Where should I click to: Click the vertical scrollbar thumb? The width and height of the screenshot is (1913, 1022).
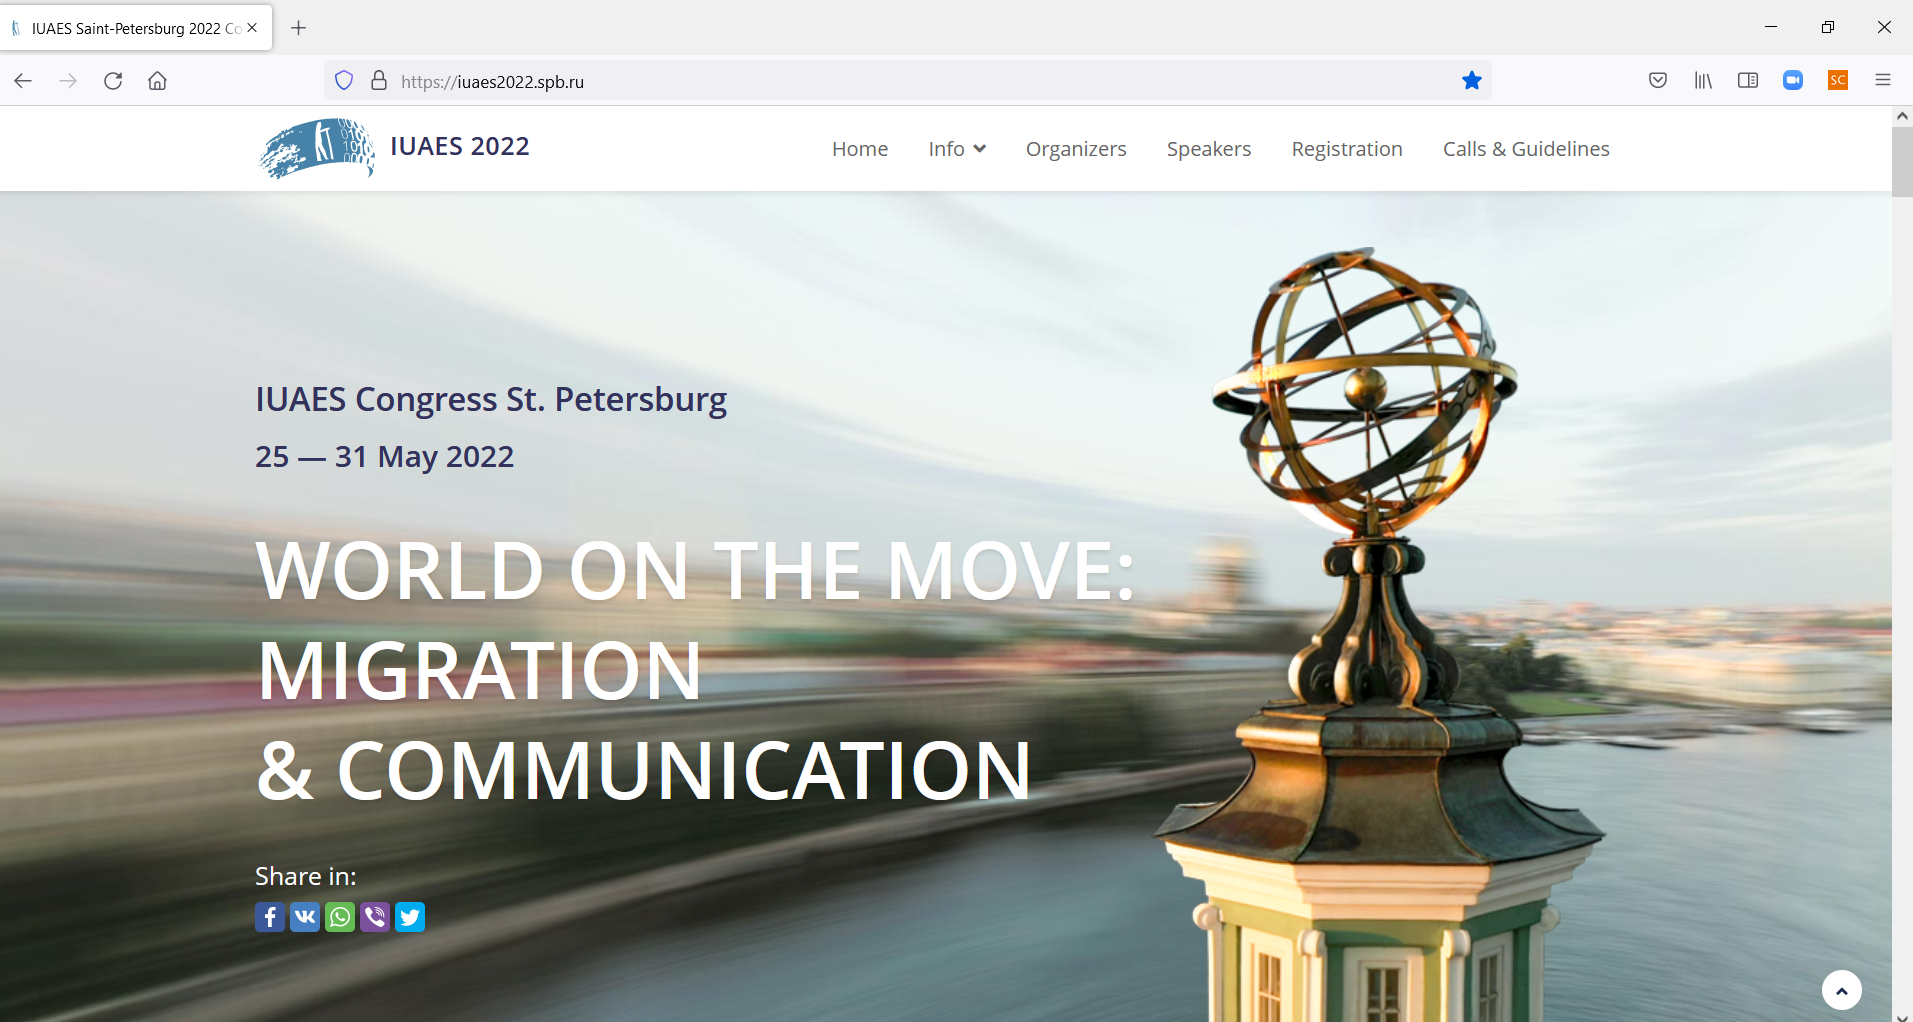click(x=1902, y=161)
